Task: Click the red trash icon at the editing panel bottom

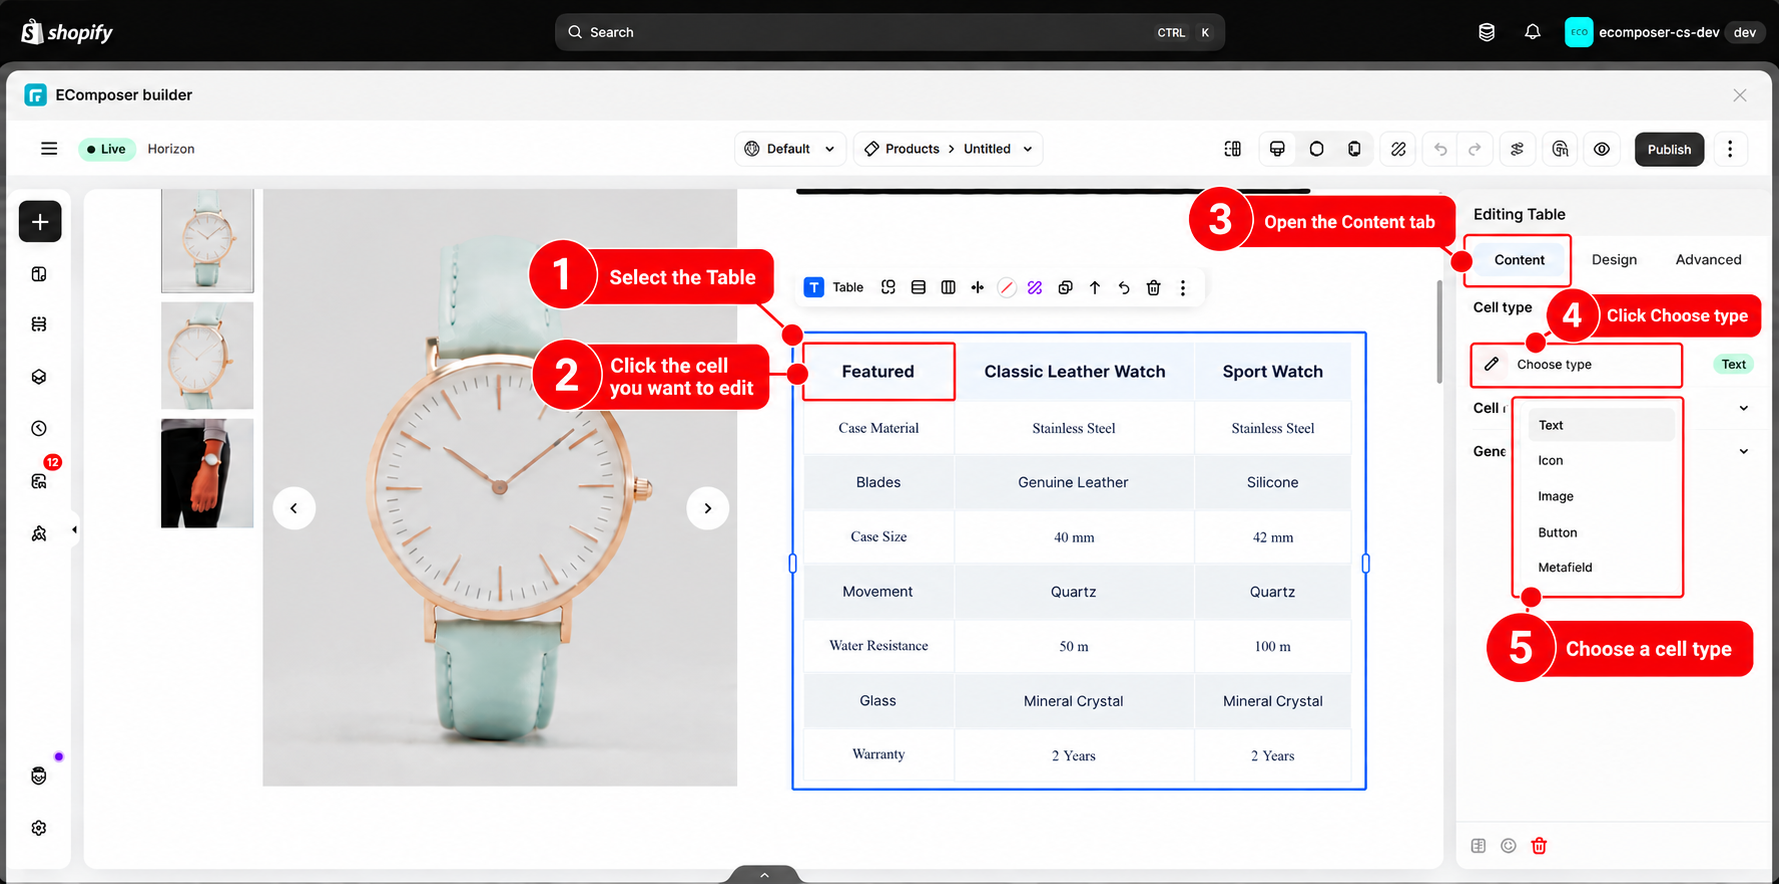Action: coord(1539,846)
